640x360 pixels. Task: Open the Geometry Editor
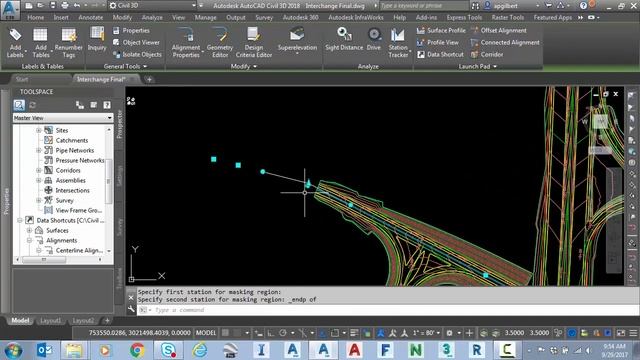[x=220, y=43]
